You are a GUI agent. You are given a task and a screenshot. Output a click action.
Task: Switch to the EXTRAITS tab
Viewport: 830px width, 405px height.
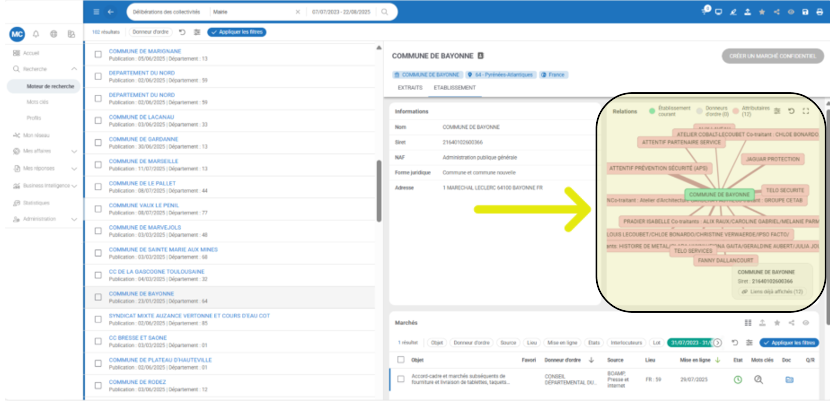point(410,88)
